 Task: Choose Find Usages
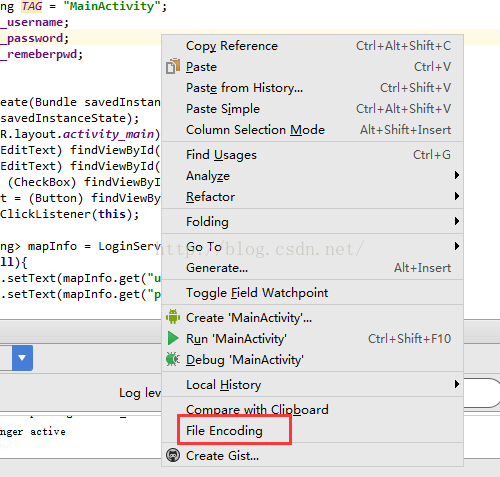click(x=313, y=155)
